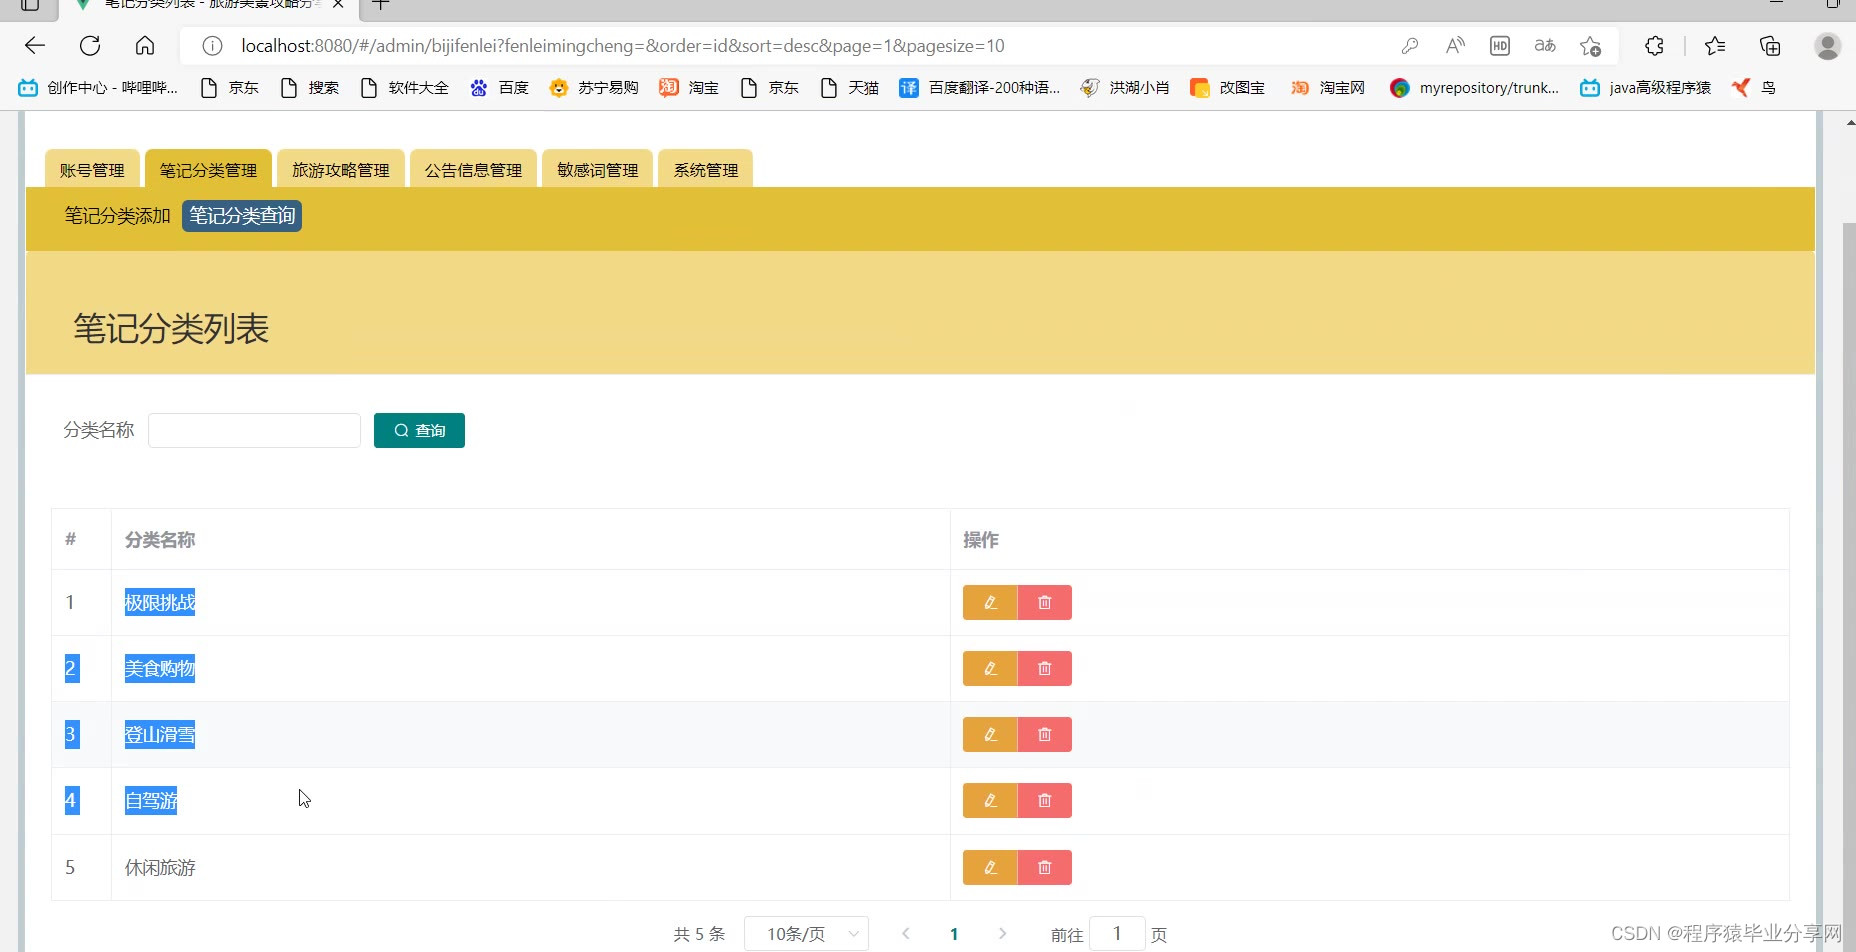This screenshot has height=952, width=1856.
Task: Delete the 休闲旅游 category row
Action: tap(1045, 867)
